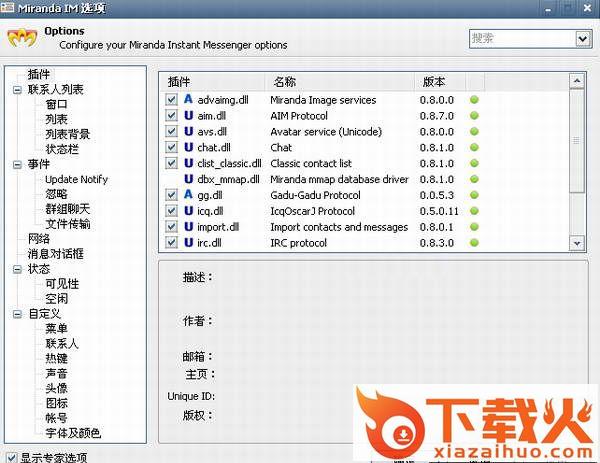The height and width of the screenshot is (463, 600).
Task: Click green status dot for dbx_mmap.dll
Action: pyautogui.click(x=474, y=179)
